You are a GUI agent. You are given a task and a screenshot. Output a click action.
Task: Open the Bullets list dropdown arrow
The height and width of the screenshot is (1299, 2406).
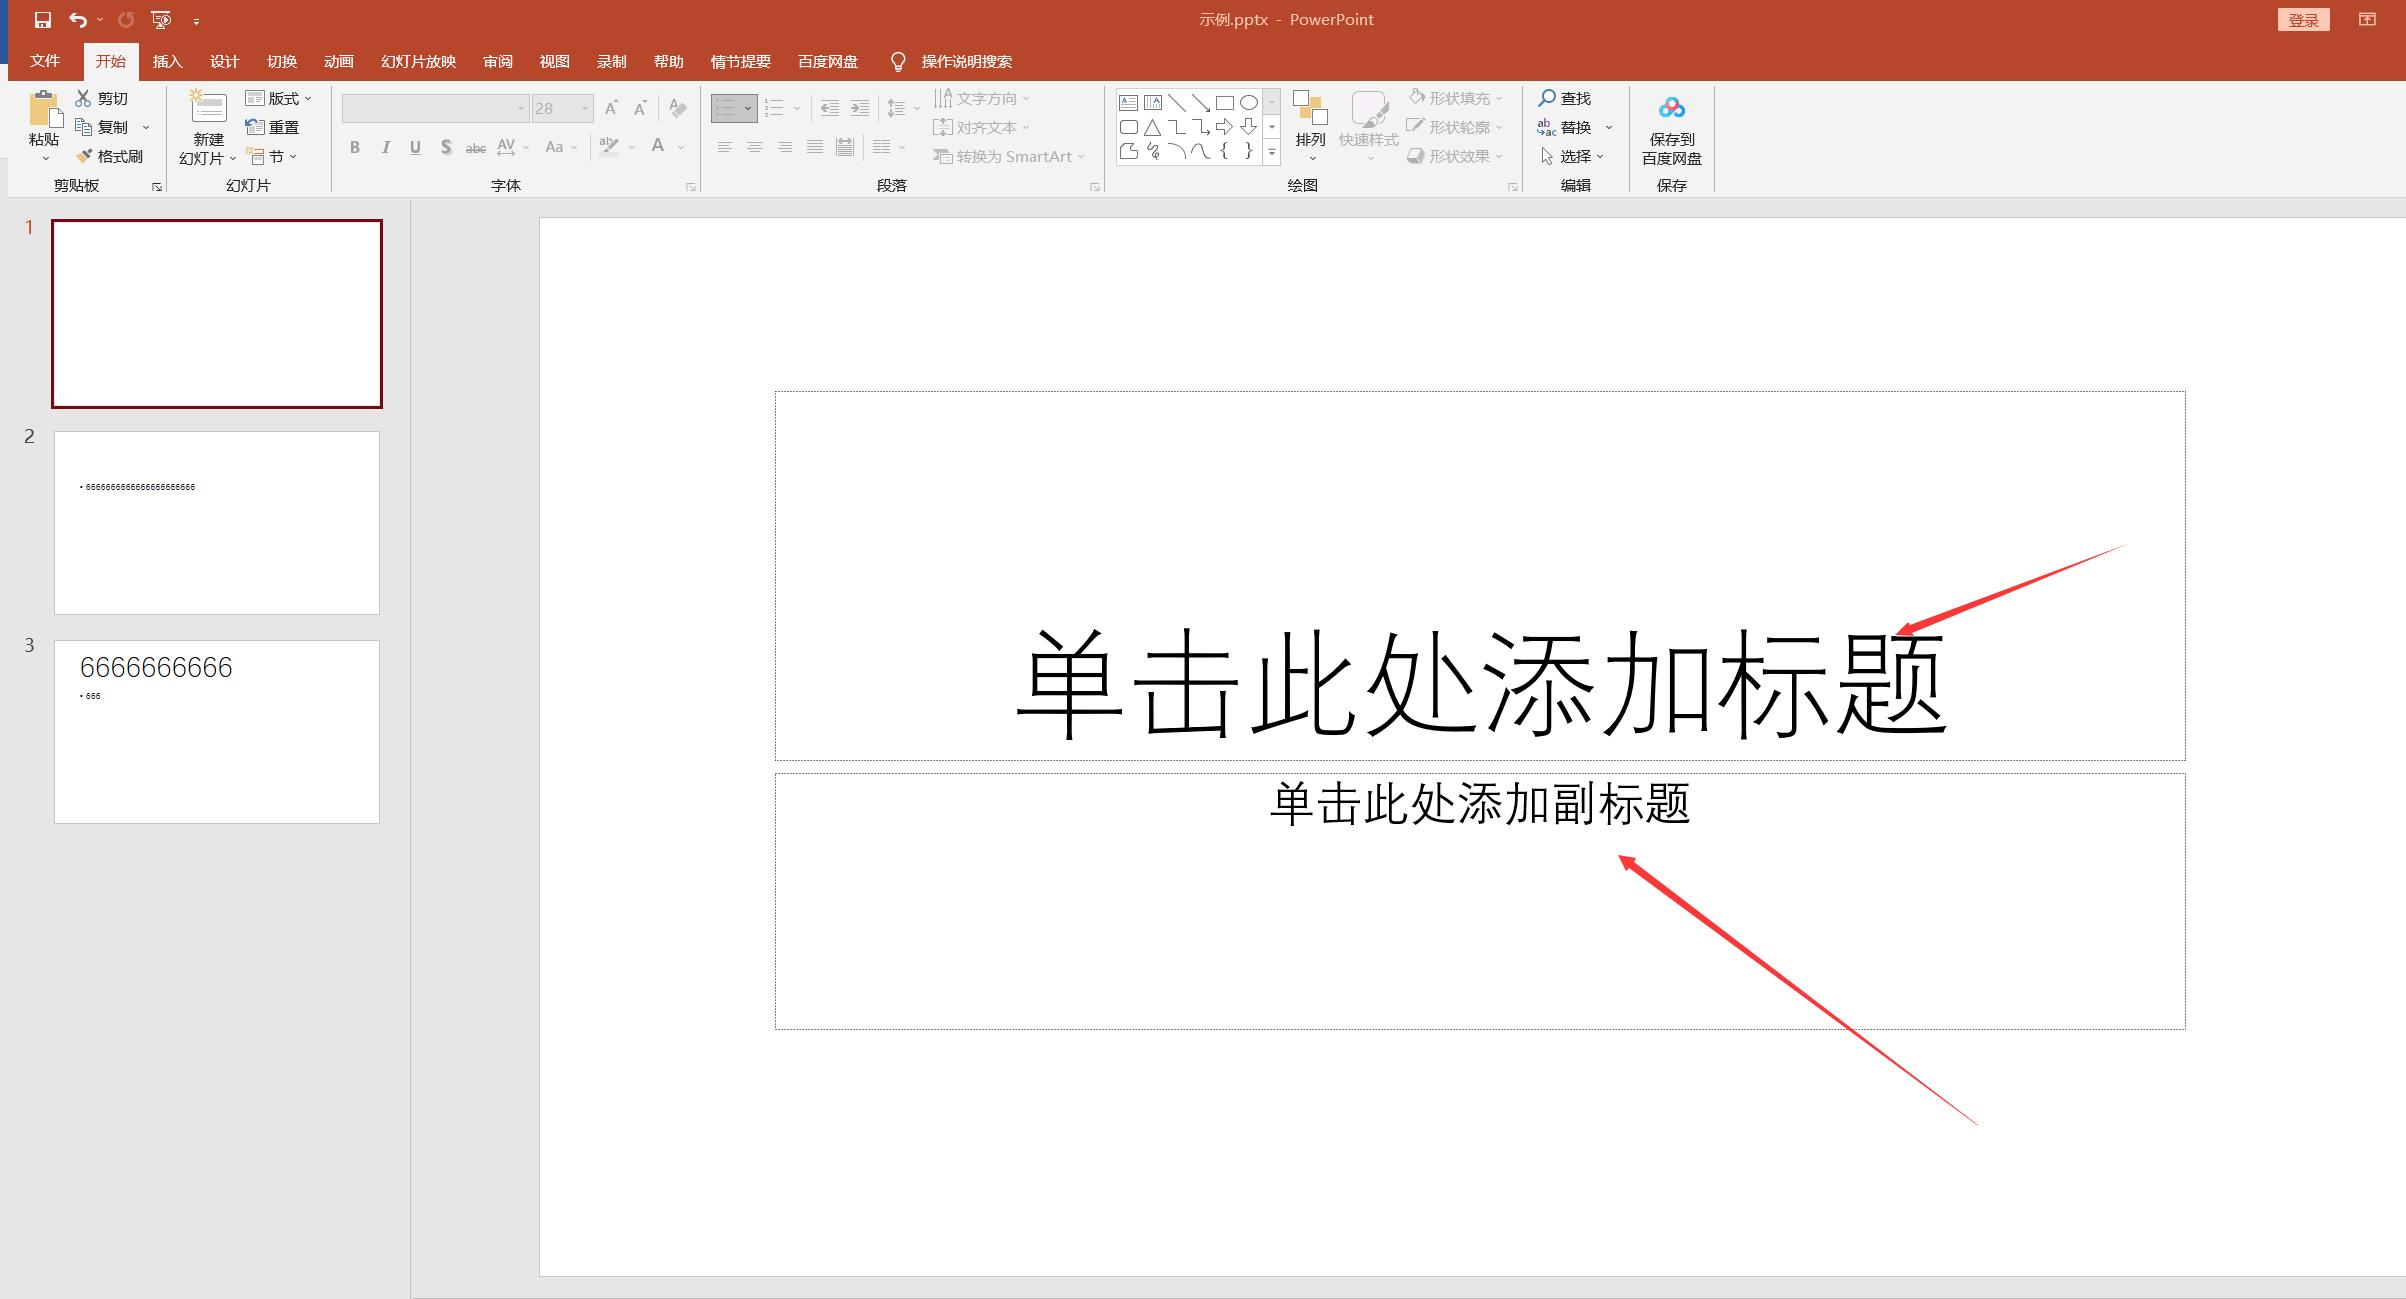point(748,108)
